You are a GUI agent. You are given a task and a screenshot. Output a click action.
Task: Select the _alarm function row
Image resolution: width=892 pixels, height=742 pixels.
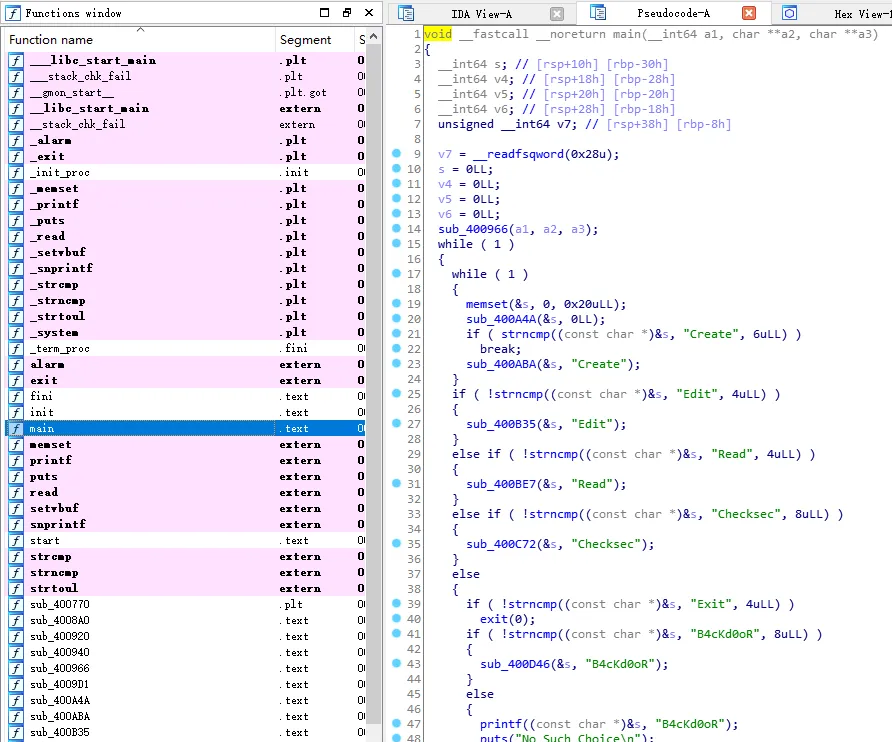[x=185, y=141]
